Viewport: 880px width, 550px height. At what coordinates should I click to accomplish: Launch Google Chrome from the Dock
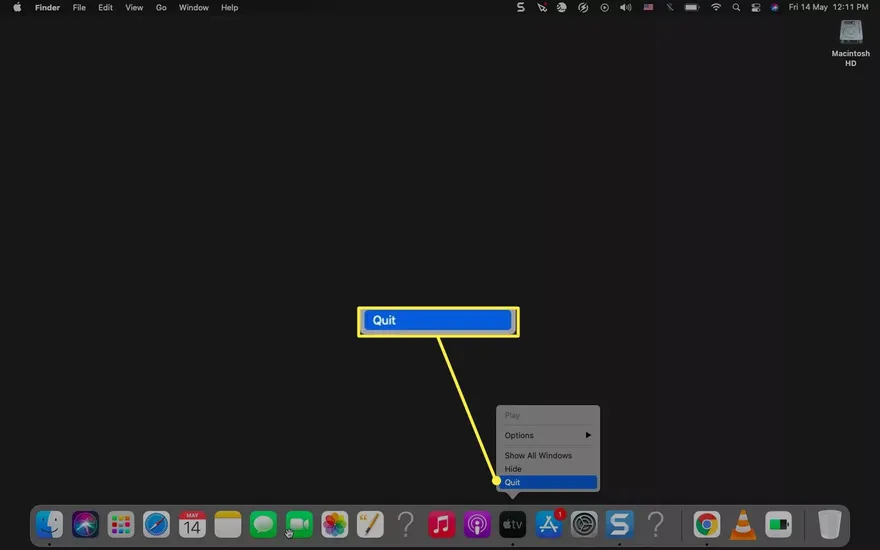pyautogui.click(x=707, y=524)
